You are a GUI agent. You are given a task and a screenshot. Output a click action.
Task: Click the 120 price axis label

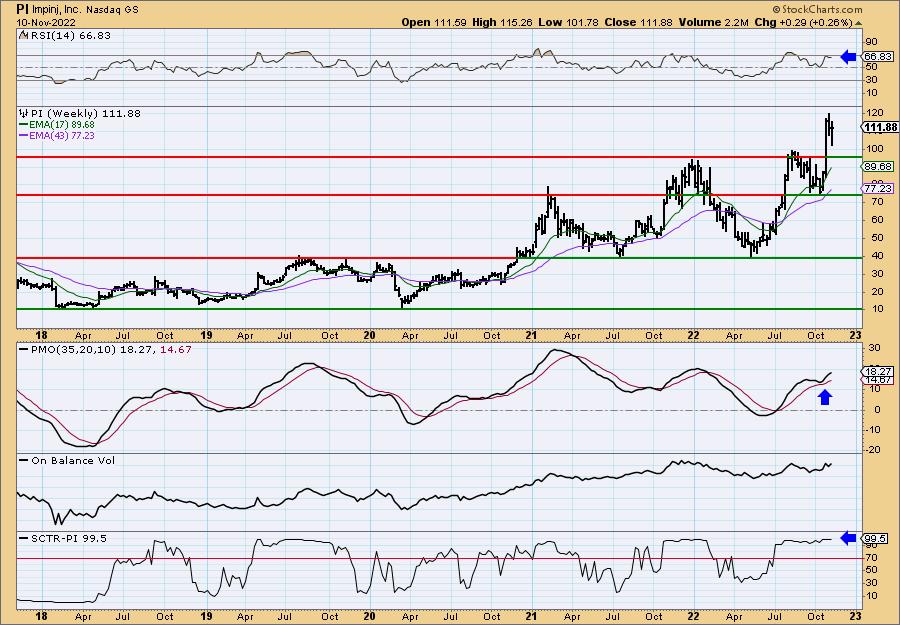coord(875,112)
